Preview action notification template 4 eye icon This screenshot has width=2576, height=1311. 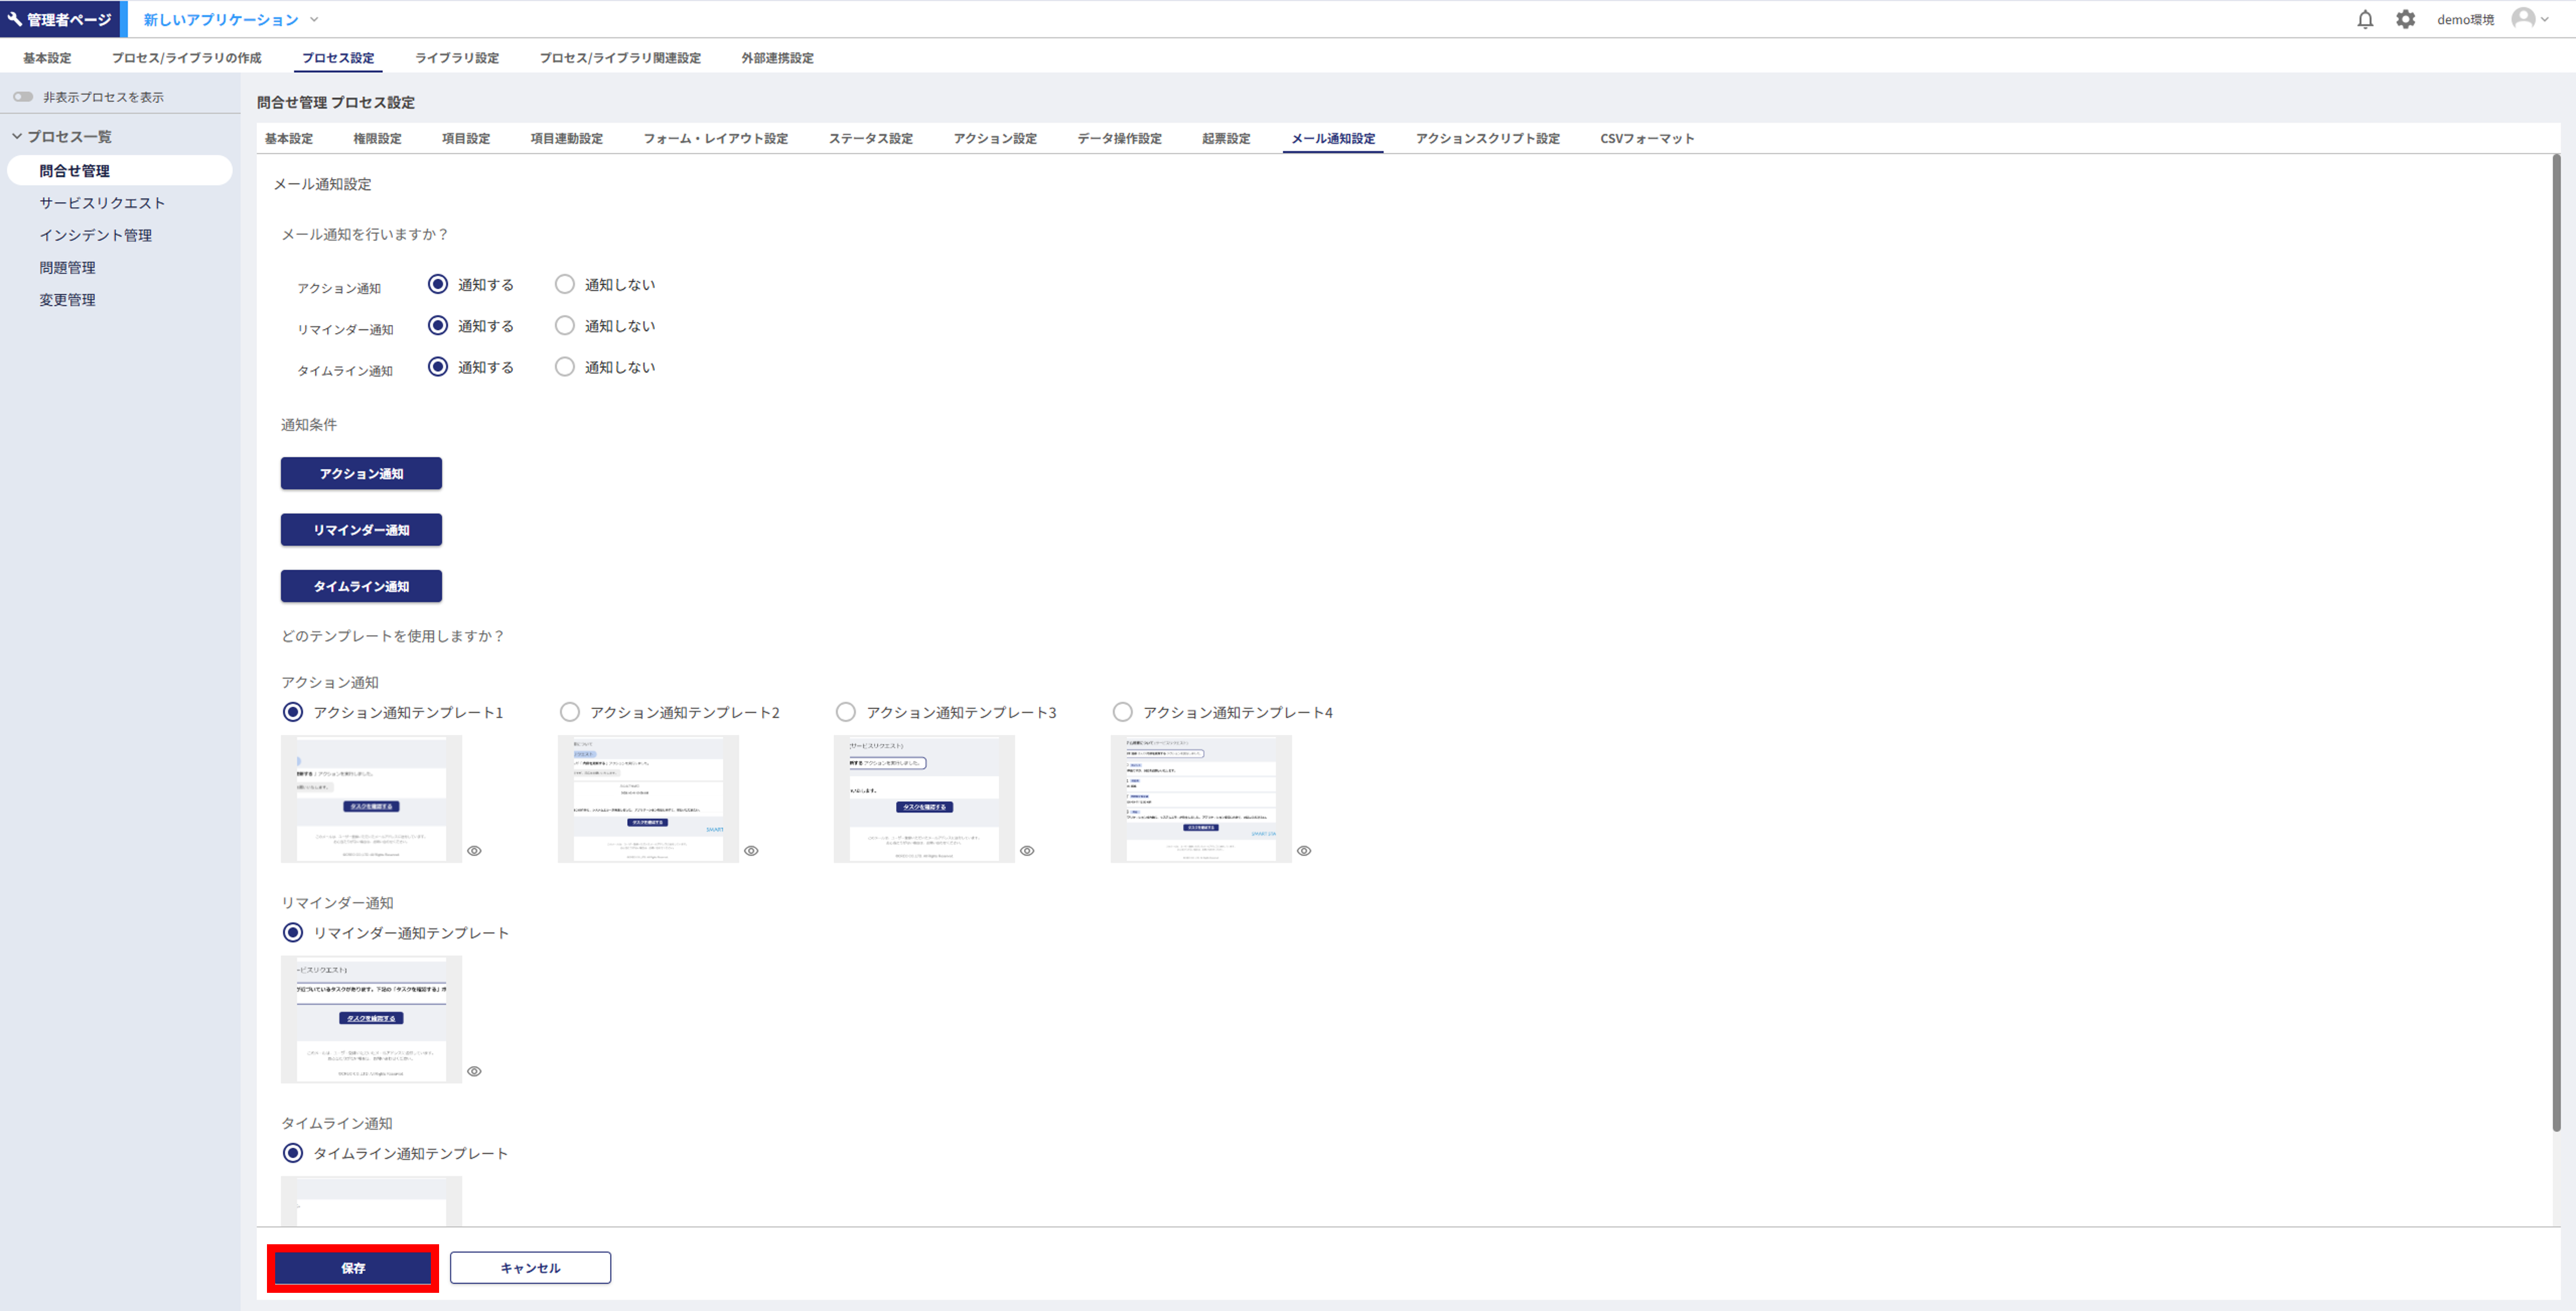coord(1304,851)
